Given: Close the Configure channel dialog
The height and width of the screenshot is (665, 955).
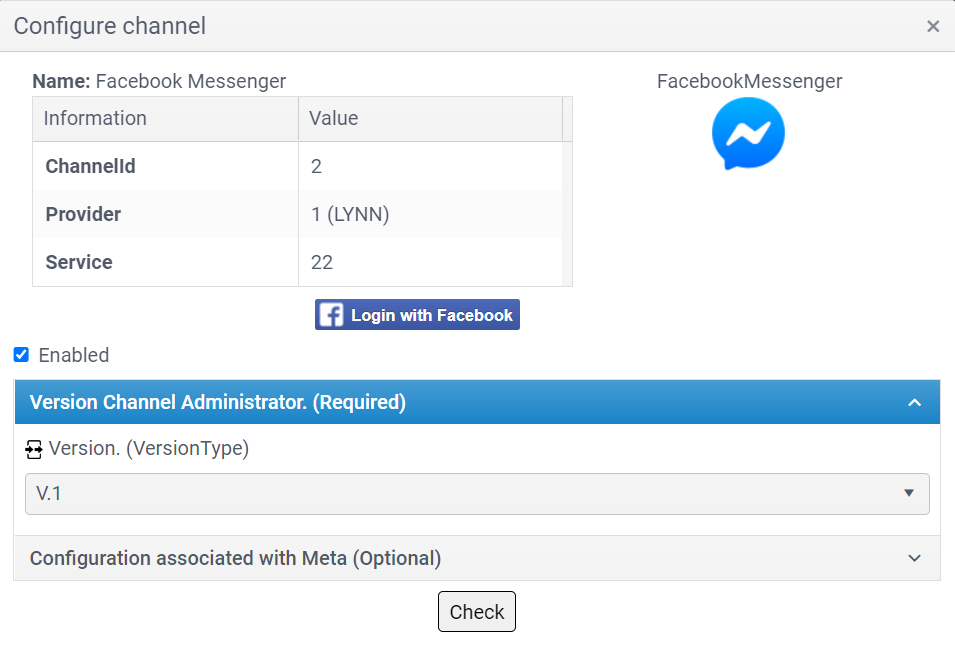Looking at the screenshot, I should 932,26.
